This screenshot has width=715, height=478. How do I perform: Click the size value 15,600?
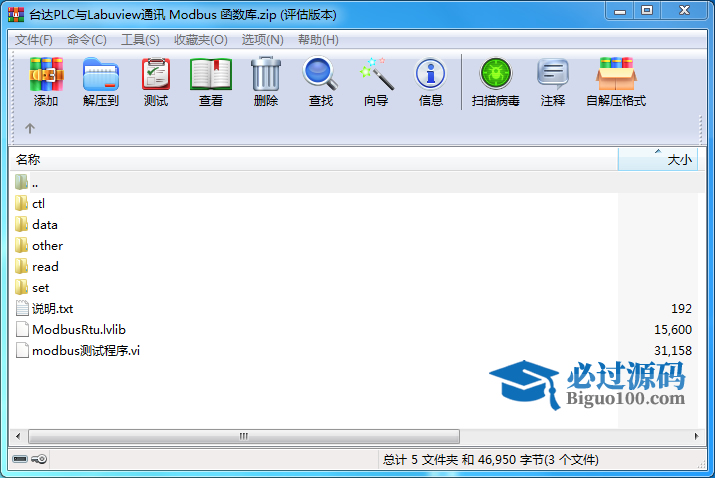(673, 329)
